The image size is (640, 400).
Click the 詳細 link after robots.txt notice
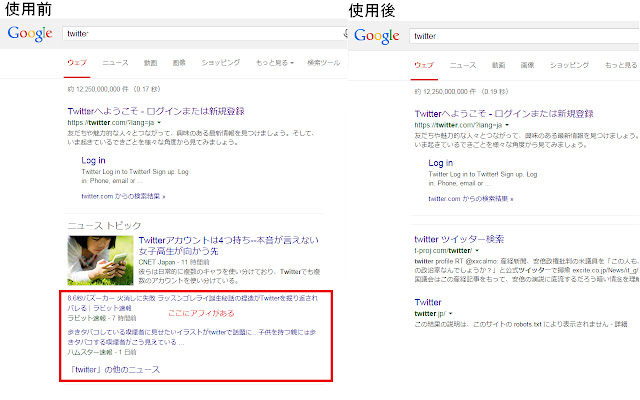[621, 324]
